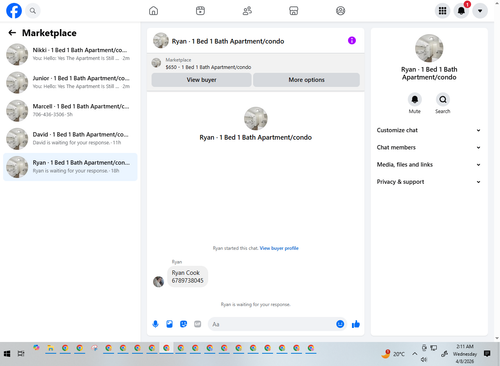Open the taskbar clock and date
This screenshot has height=366, width=500.
coord(465,354)
